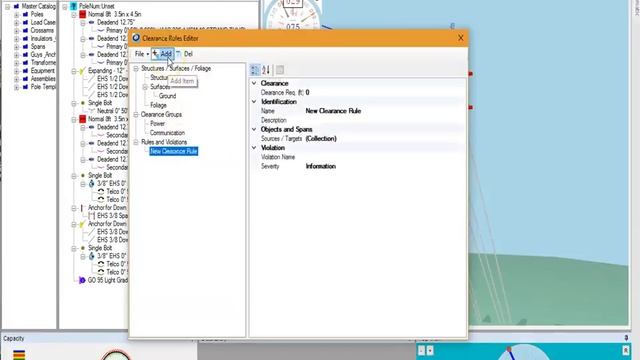Image resolution: width=640 pixels, height=360 pixels.
Task: Expand the Crossarms catalog node
Action: (16, 31)
